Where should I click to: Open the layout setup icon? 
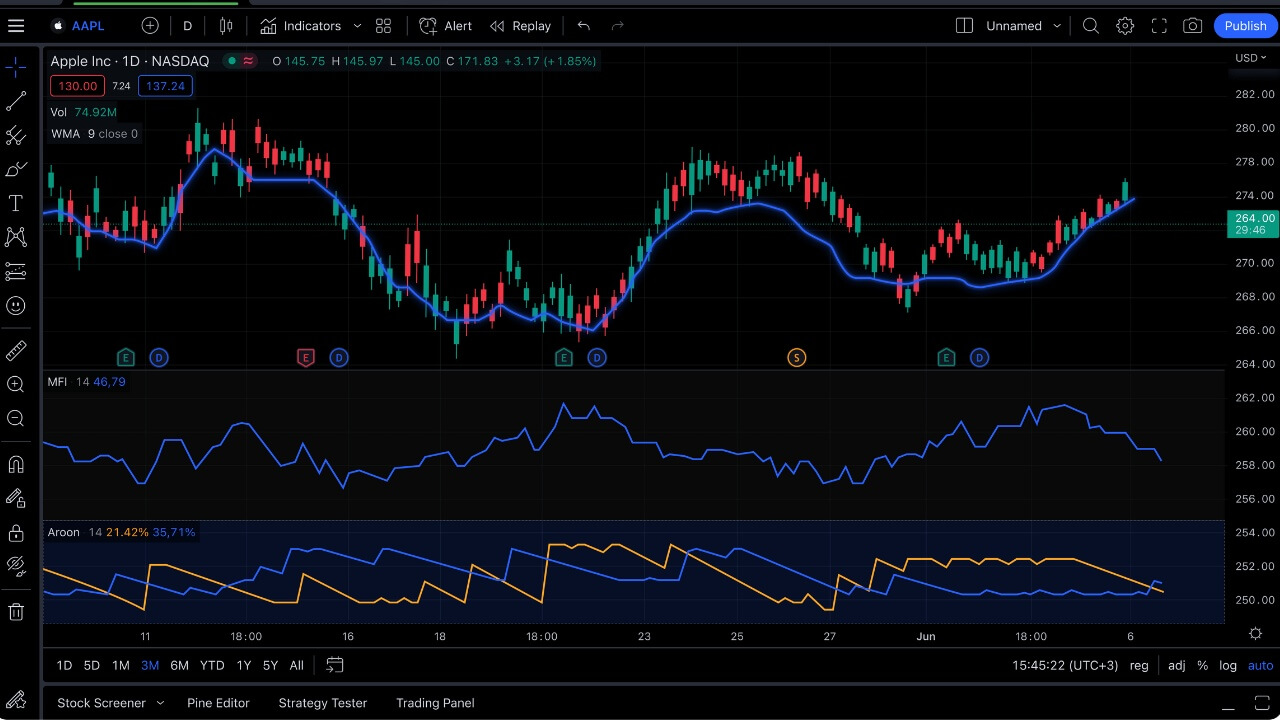coord(964,26)
